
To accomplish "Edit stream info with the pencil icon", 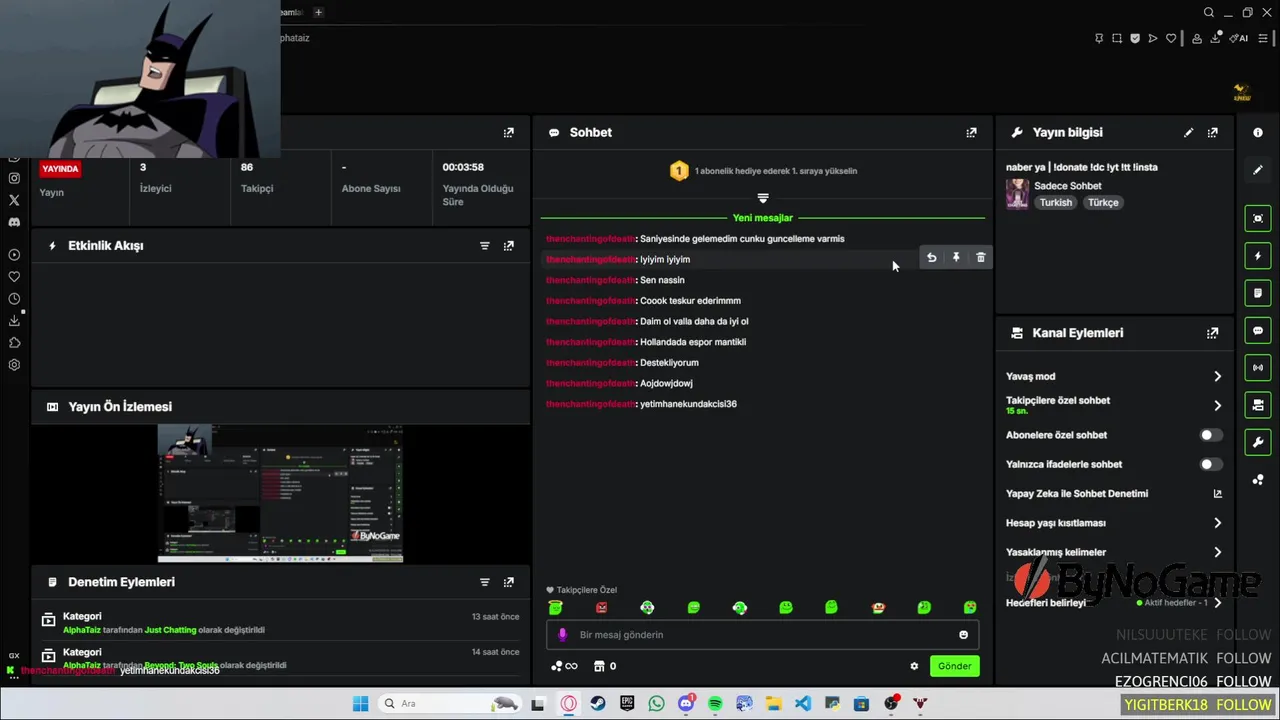I will tap(1188, 132).
